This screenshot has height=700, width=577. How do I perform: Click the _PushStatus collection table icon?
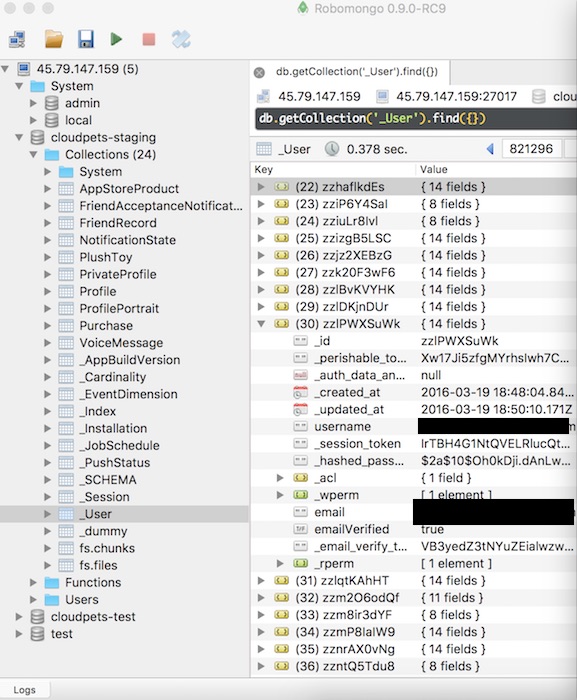(66, 462)
